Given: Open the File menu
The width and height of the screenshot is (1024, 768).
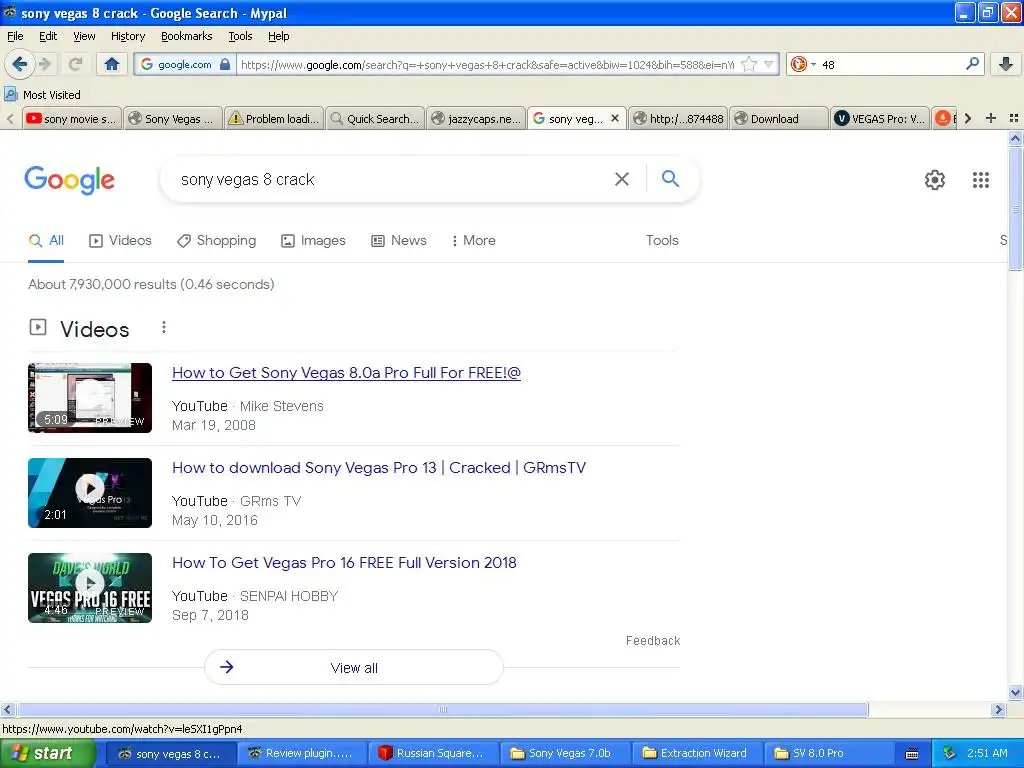Looking at the screenshot, I should [x=15, y=36].
